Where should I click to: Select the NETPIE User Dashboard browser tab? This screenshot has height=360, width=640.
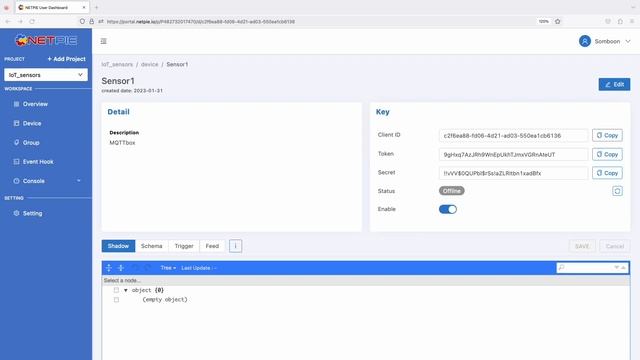52,7
